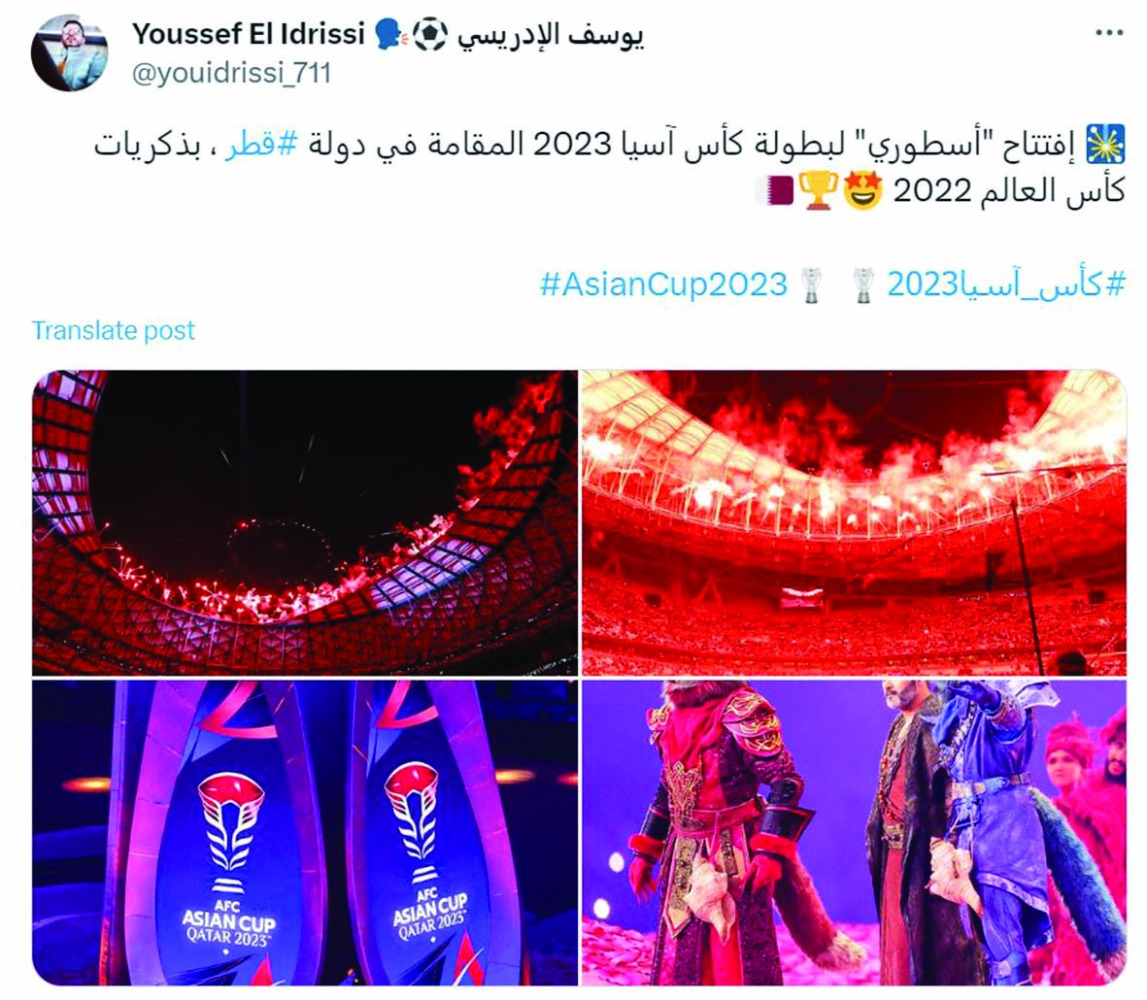Click the soccer ball emoji beside the name
Screen dimensions: 1147x1000
(x=429, y=34)
